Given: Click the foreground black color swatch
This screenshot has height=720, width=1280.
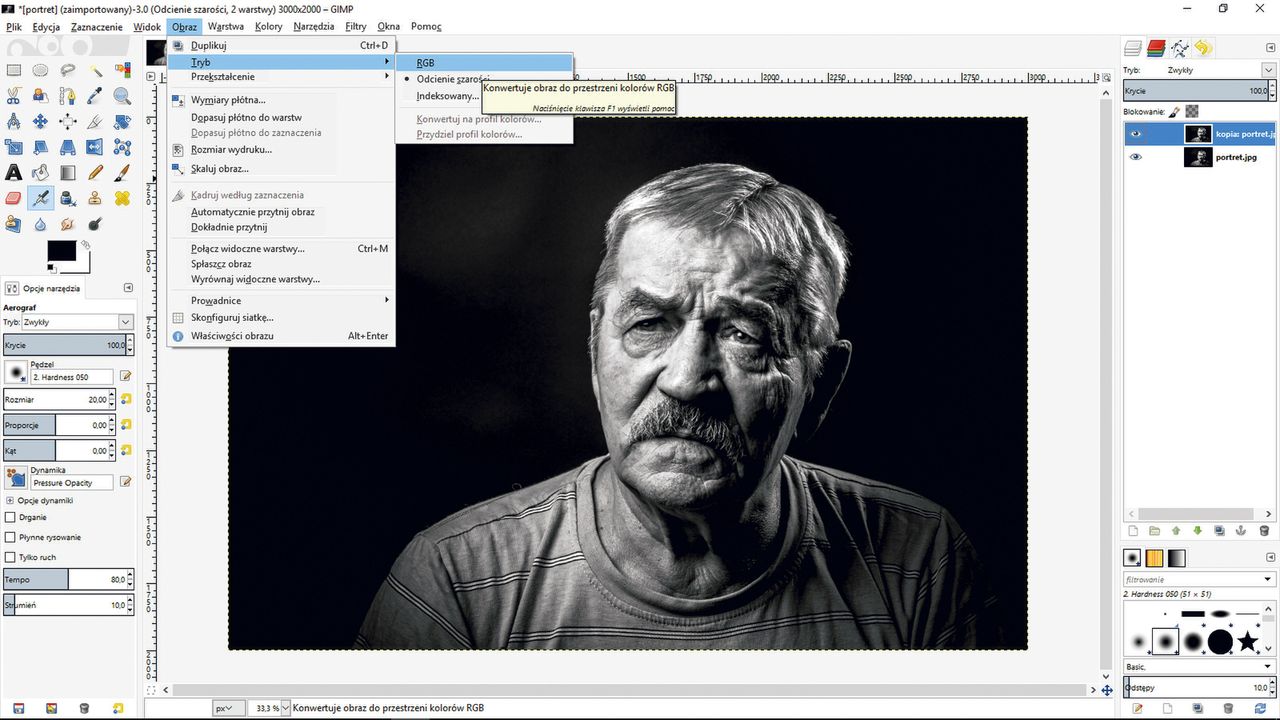Looking at the screenshot, I should pyautogui.click(x=61, y=250).
